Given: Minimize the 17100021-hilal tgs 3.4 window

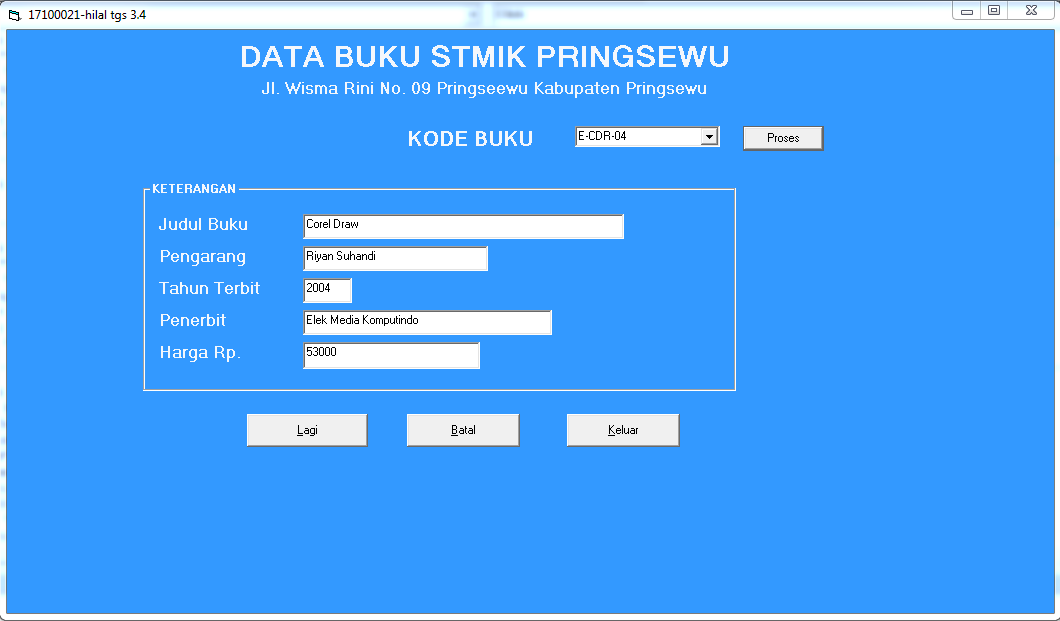Looking at the screenshot, I should [x=967, y=11].
